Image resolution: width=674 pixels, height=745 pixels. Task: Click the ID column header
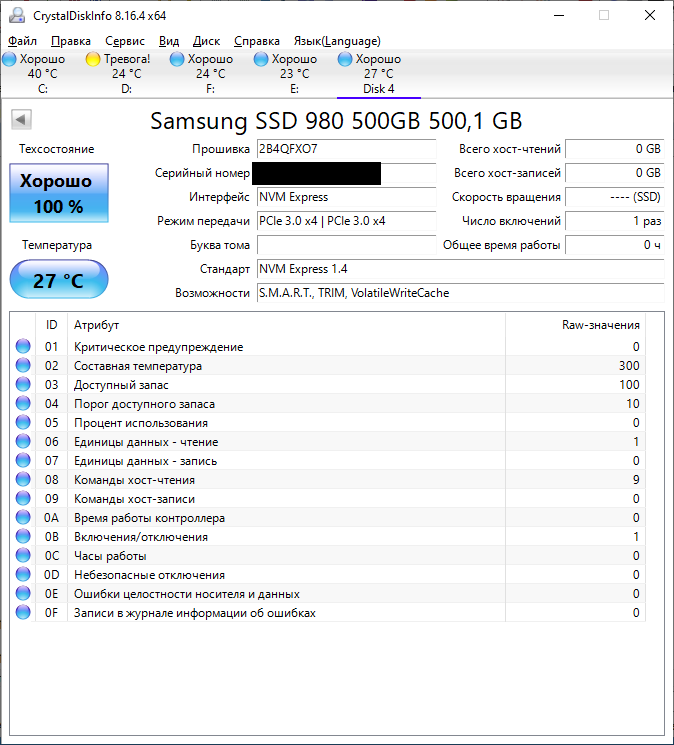(51, 325)
